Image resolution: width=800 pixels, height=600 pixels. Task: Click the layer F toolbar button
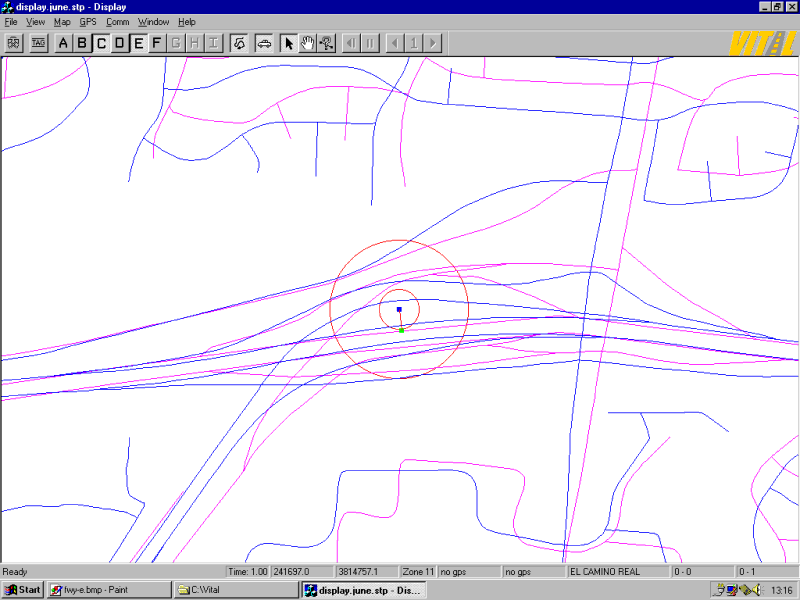pyautogui.click(x=156, y=43)
